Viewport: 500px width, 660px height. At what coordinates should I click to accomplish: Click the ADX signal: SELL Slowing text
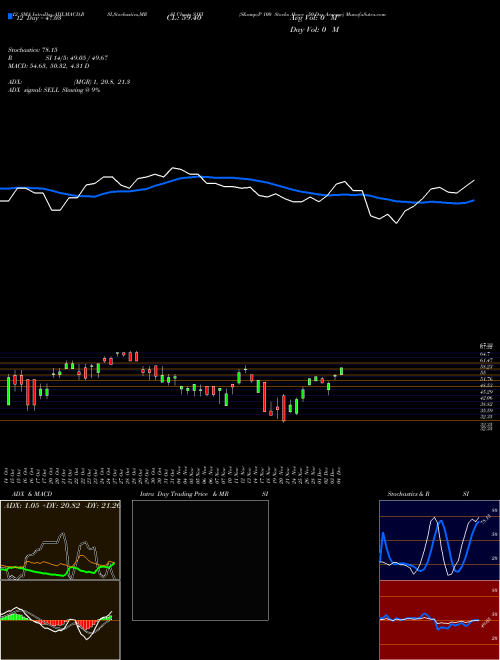[54, 90]
